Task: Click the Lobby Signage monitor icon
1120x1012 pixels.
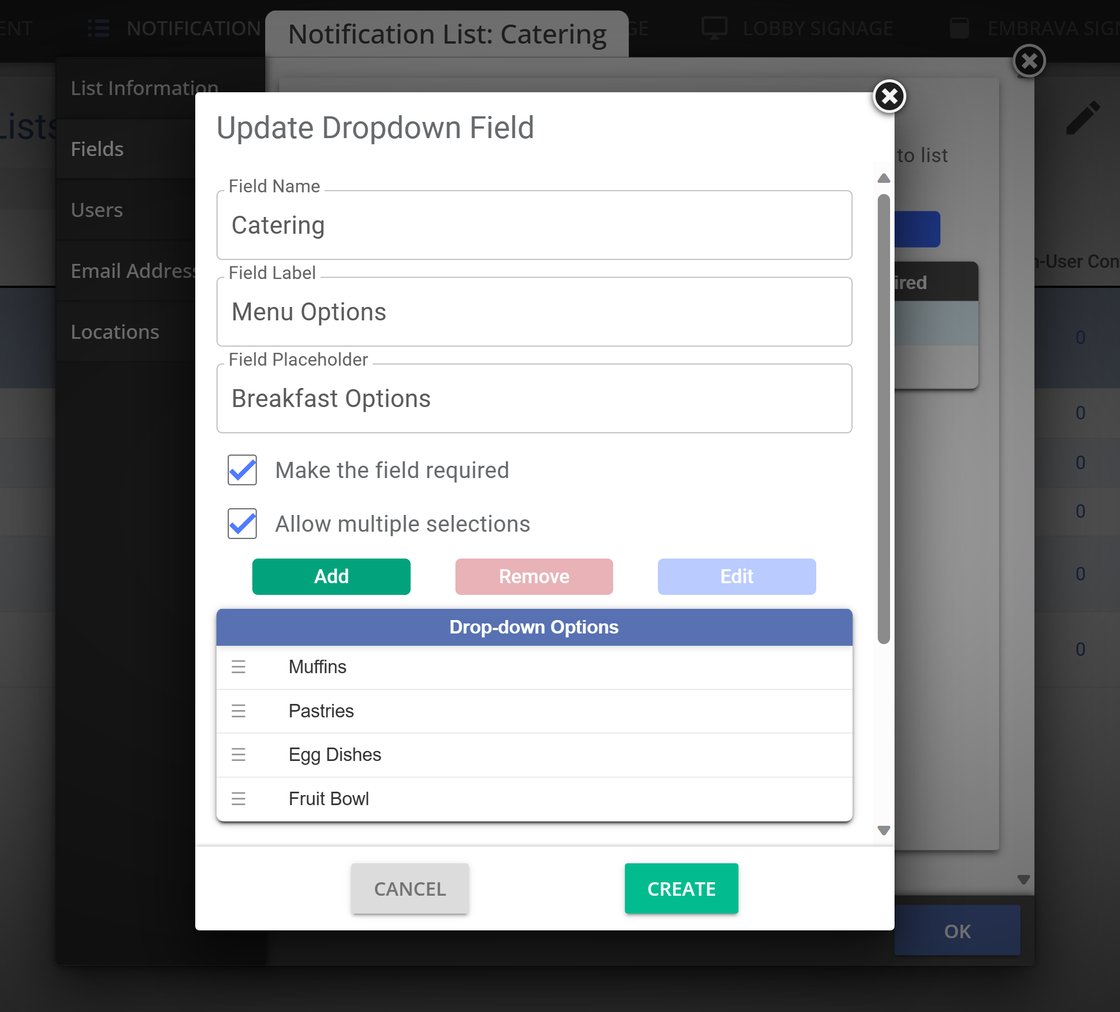Action: coord(714,28)
